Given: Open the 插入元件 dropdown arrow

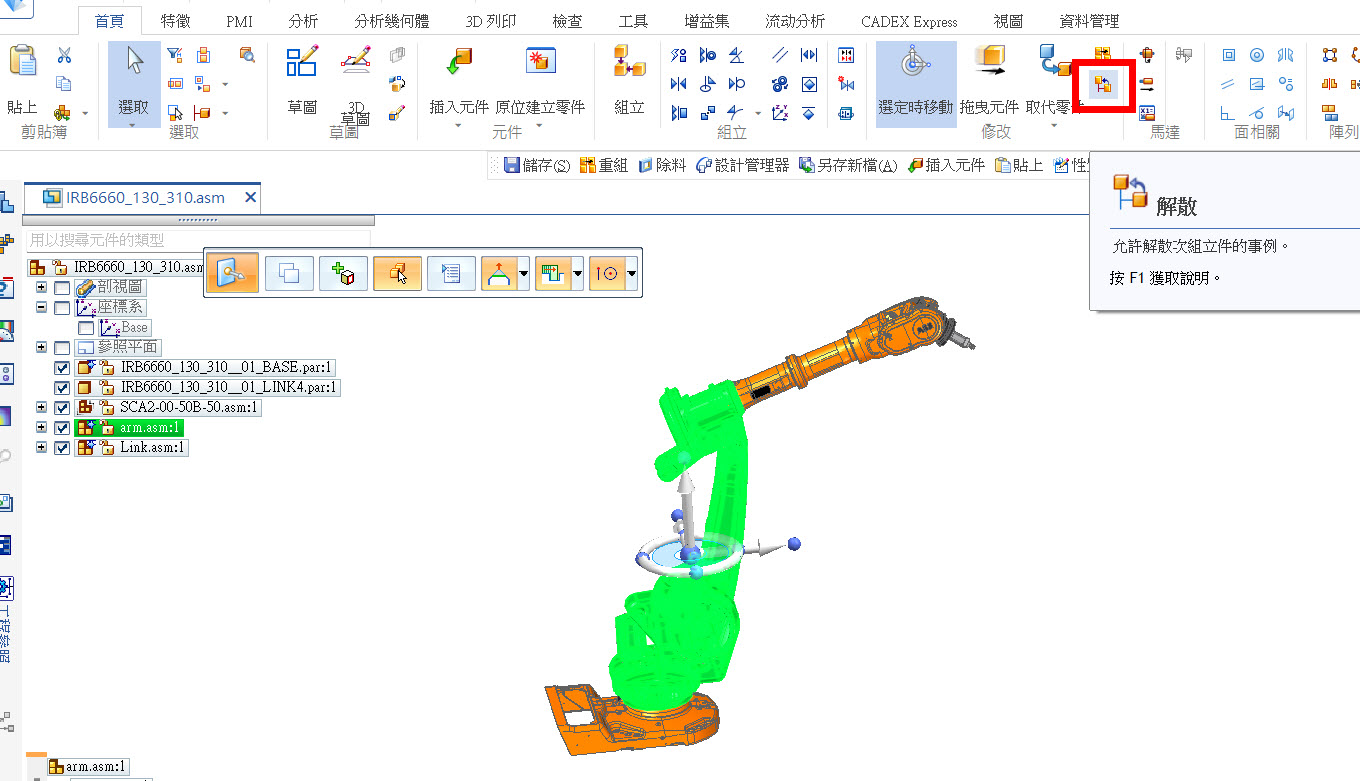Looking at the screenshot, I should pyautogui.click(x=459, y=125).
